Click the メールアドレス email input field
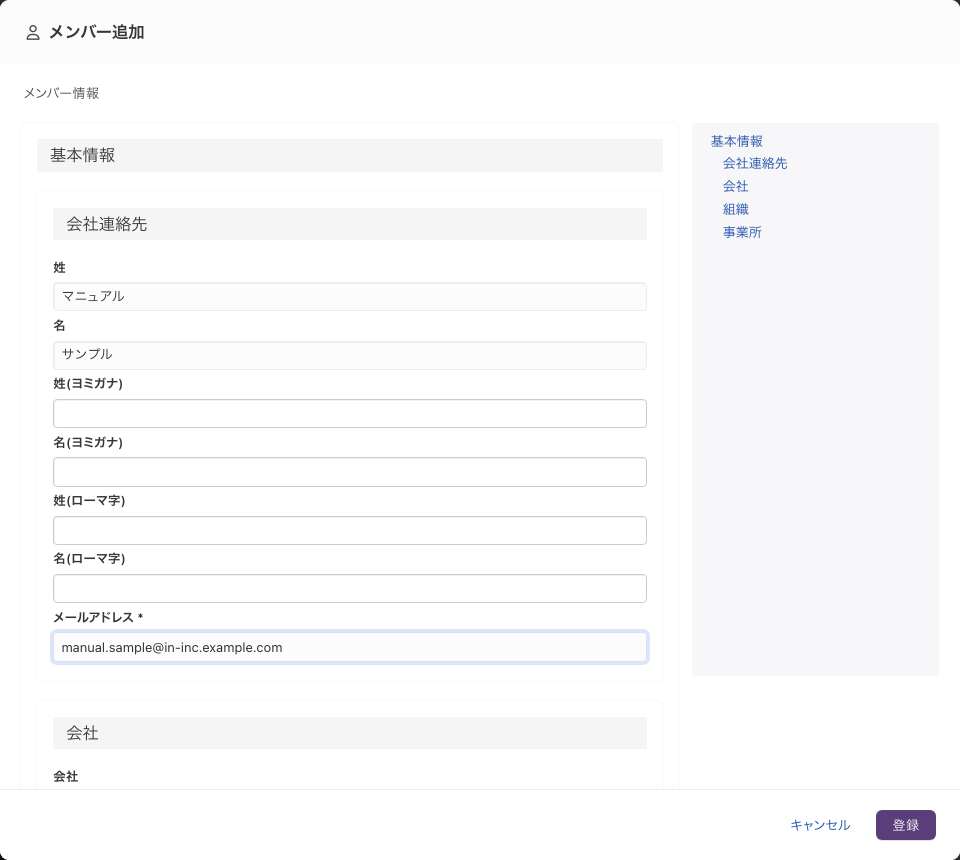Screen dimensions: 960x860 tap(350, 647)
